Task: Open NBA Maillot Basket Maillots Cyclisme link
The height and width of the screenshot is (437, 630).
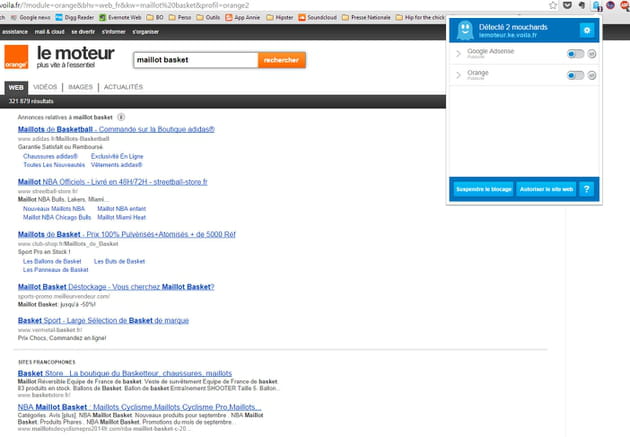Action: point(139,407)
